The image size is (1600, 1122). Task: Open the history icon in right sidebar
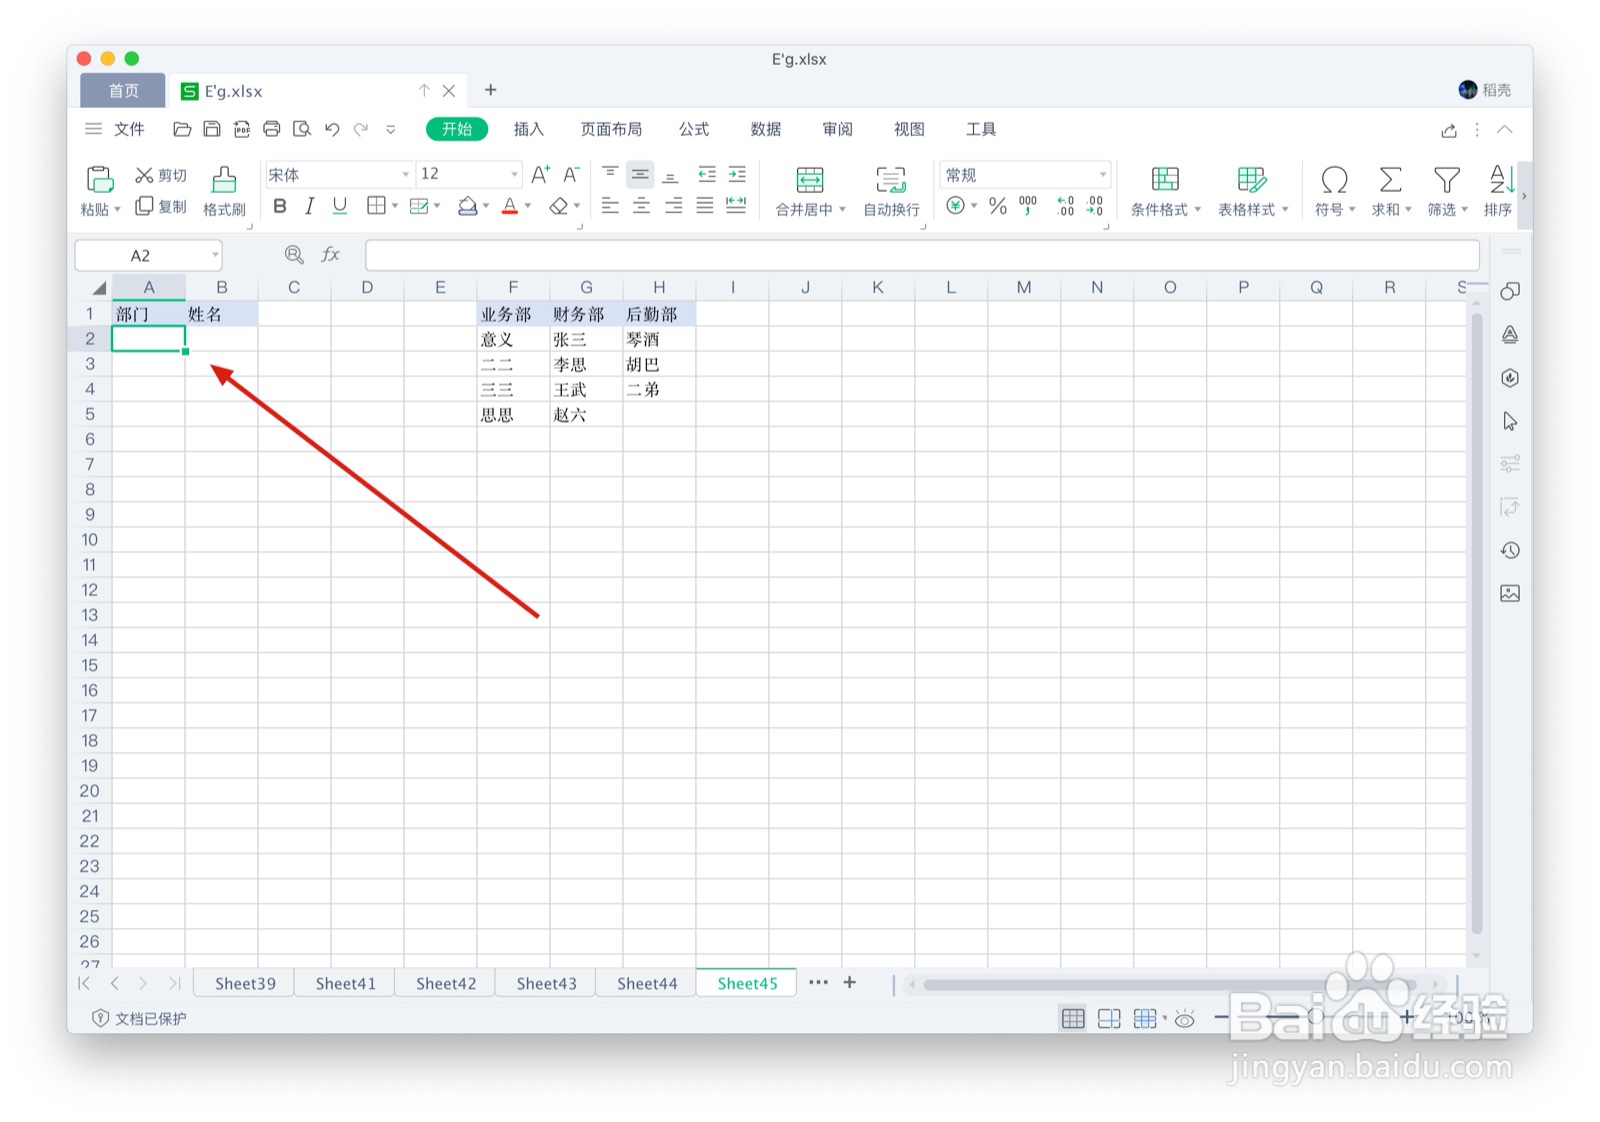tap(1510, 550)
